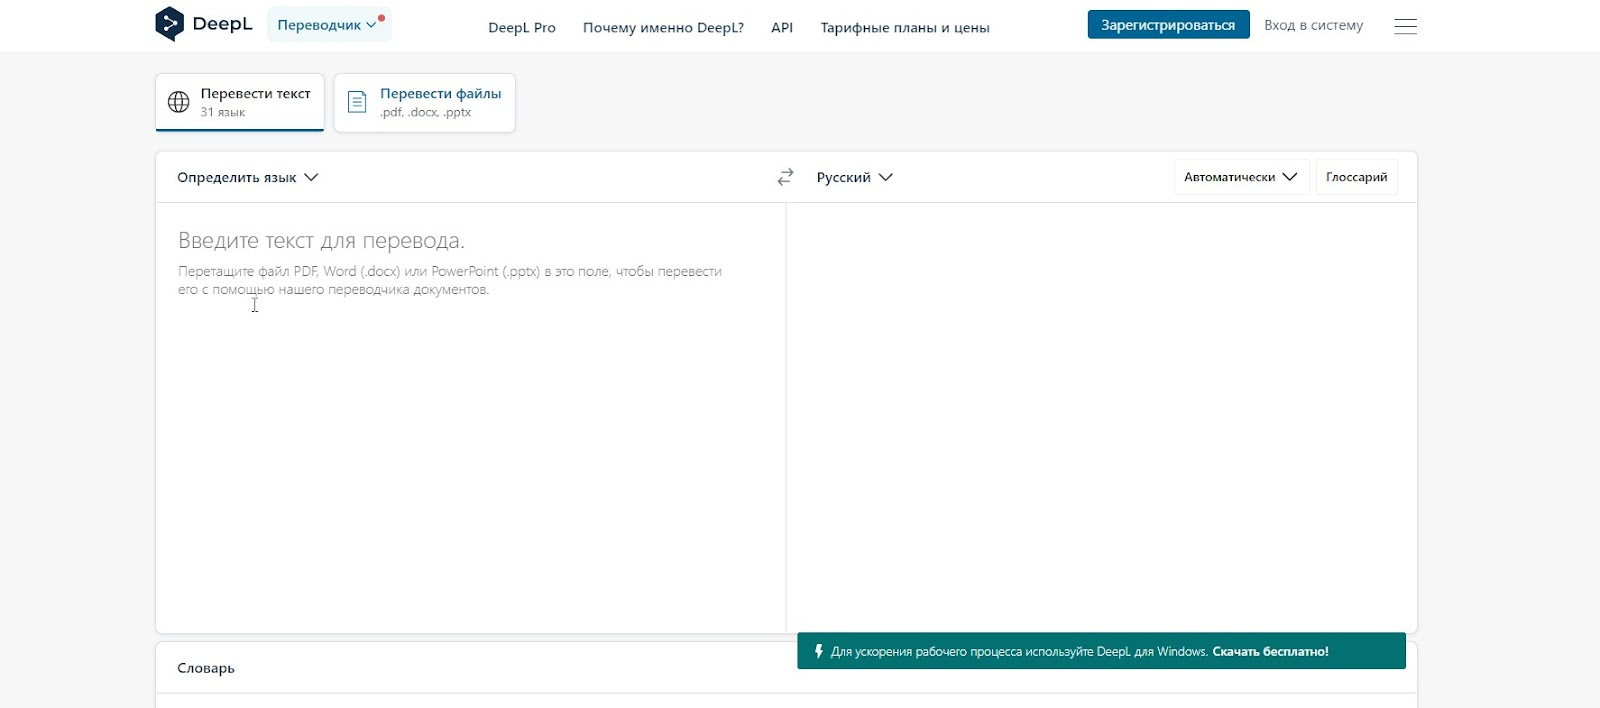The width and height of the screenshot is (1600, 708).
Task: Select the Перевести файлы tab
Action: [425, 102]
